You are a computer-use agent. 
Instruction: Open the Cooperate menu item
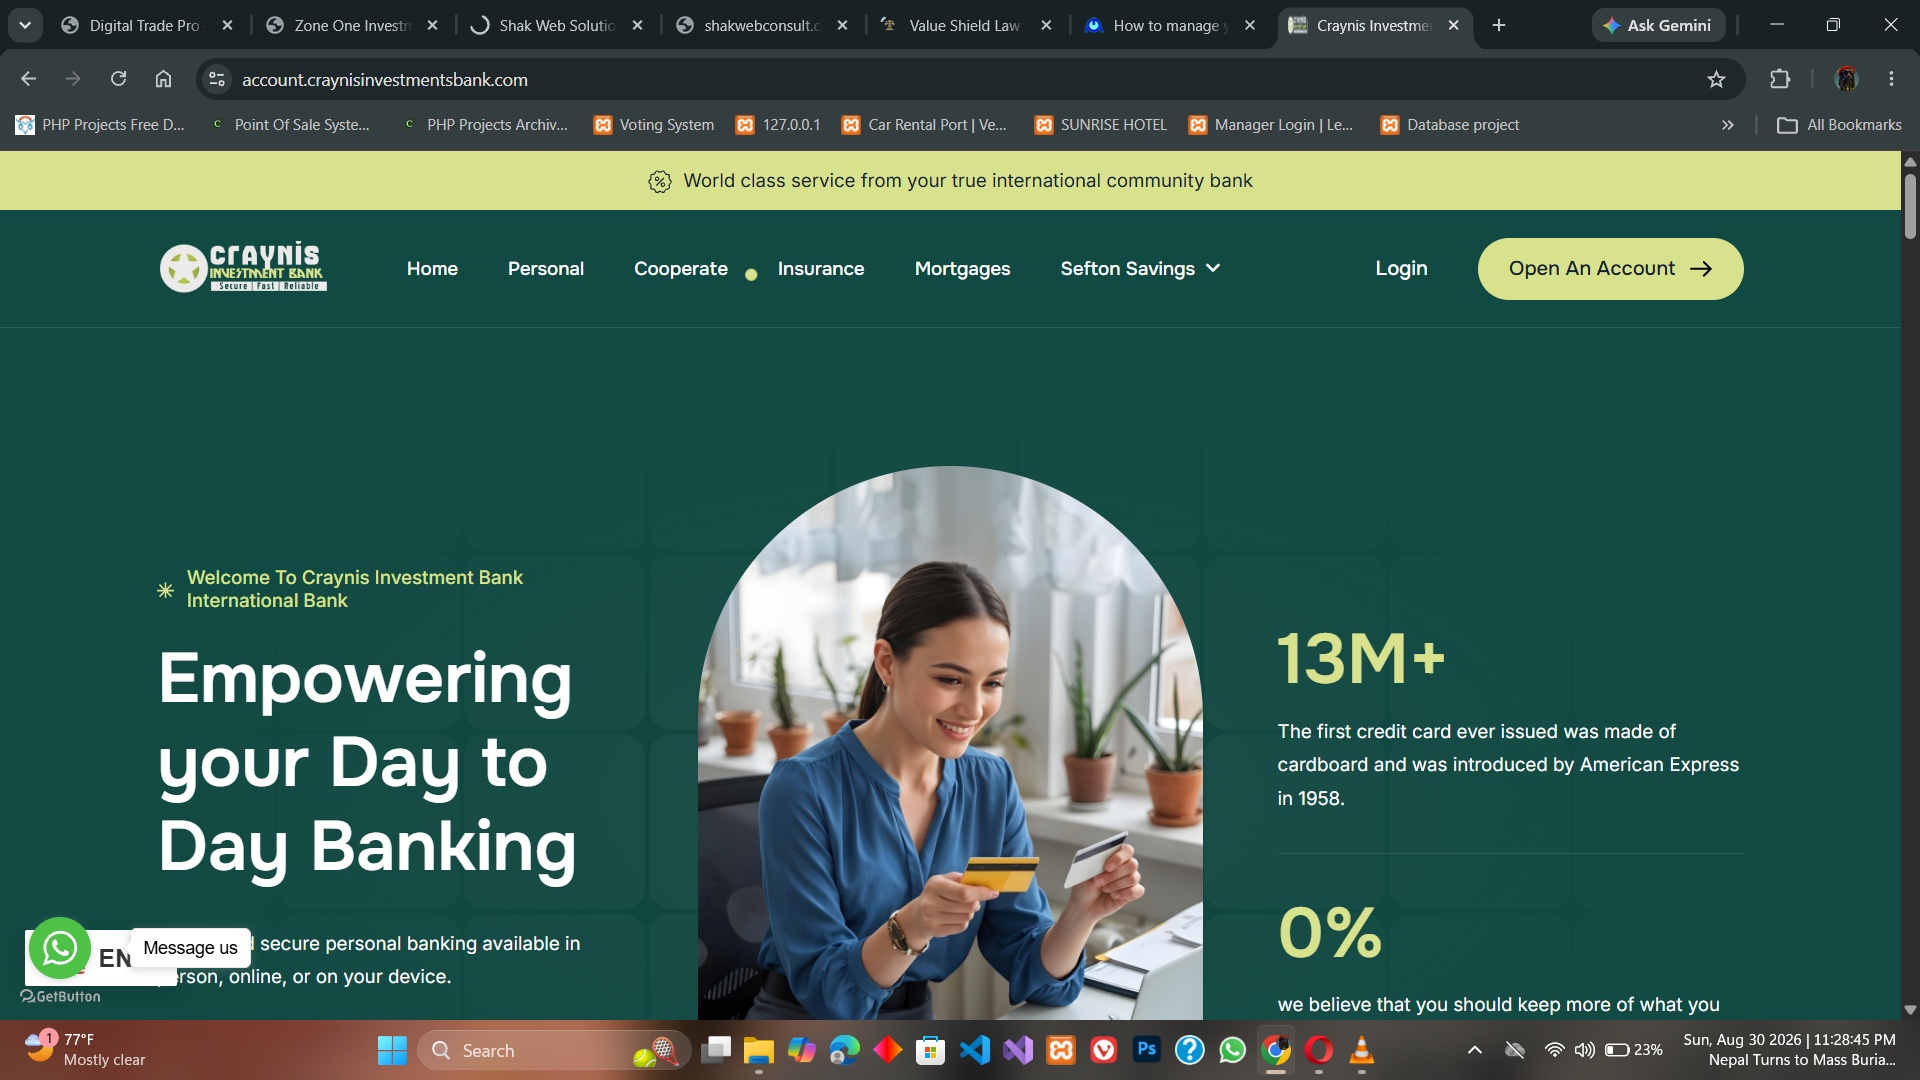click(681, 268)
